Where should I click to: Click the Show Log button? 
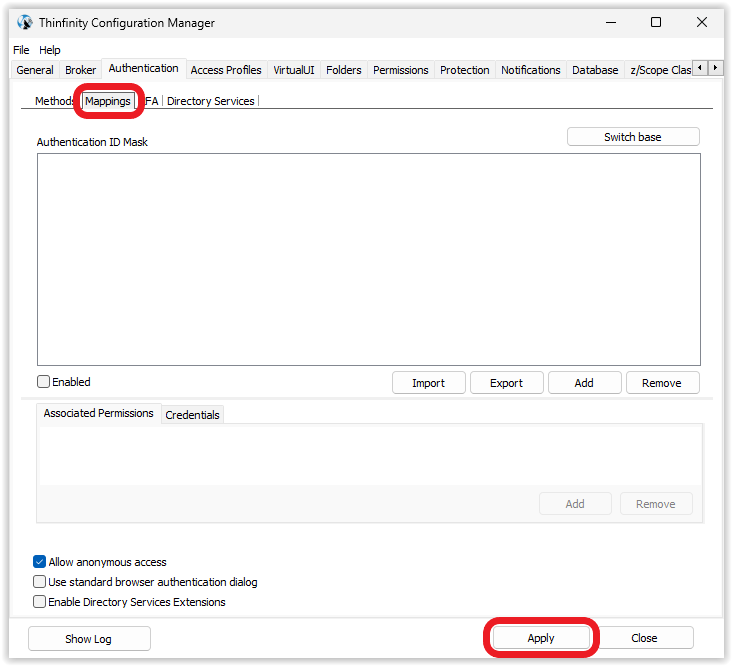pyautogui.click(x=89, y=638)
